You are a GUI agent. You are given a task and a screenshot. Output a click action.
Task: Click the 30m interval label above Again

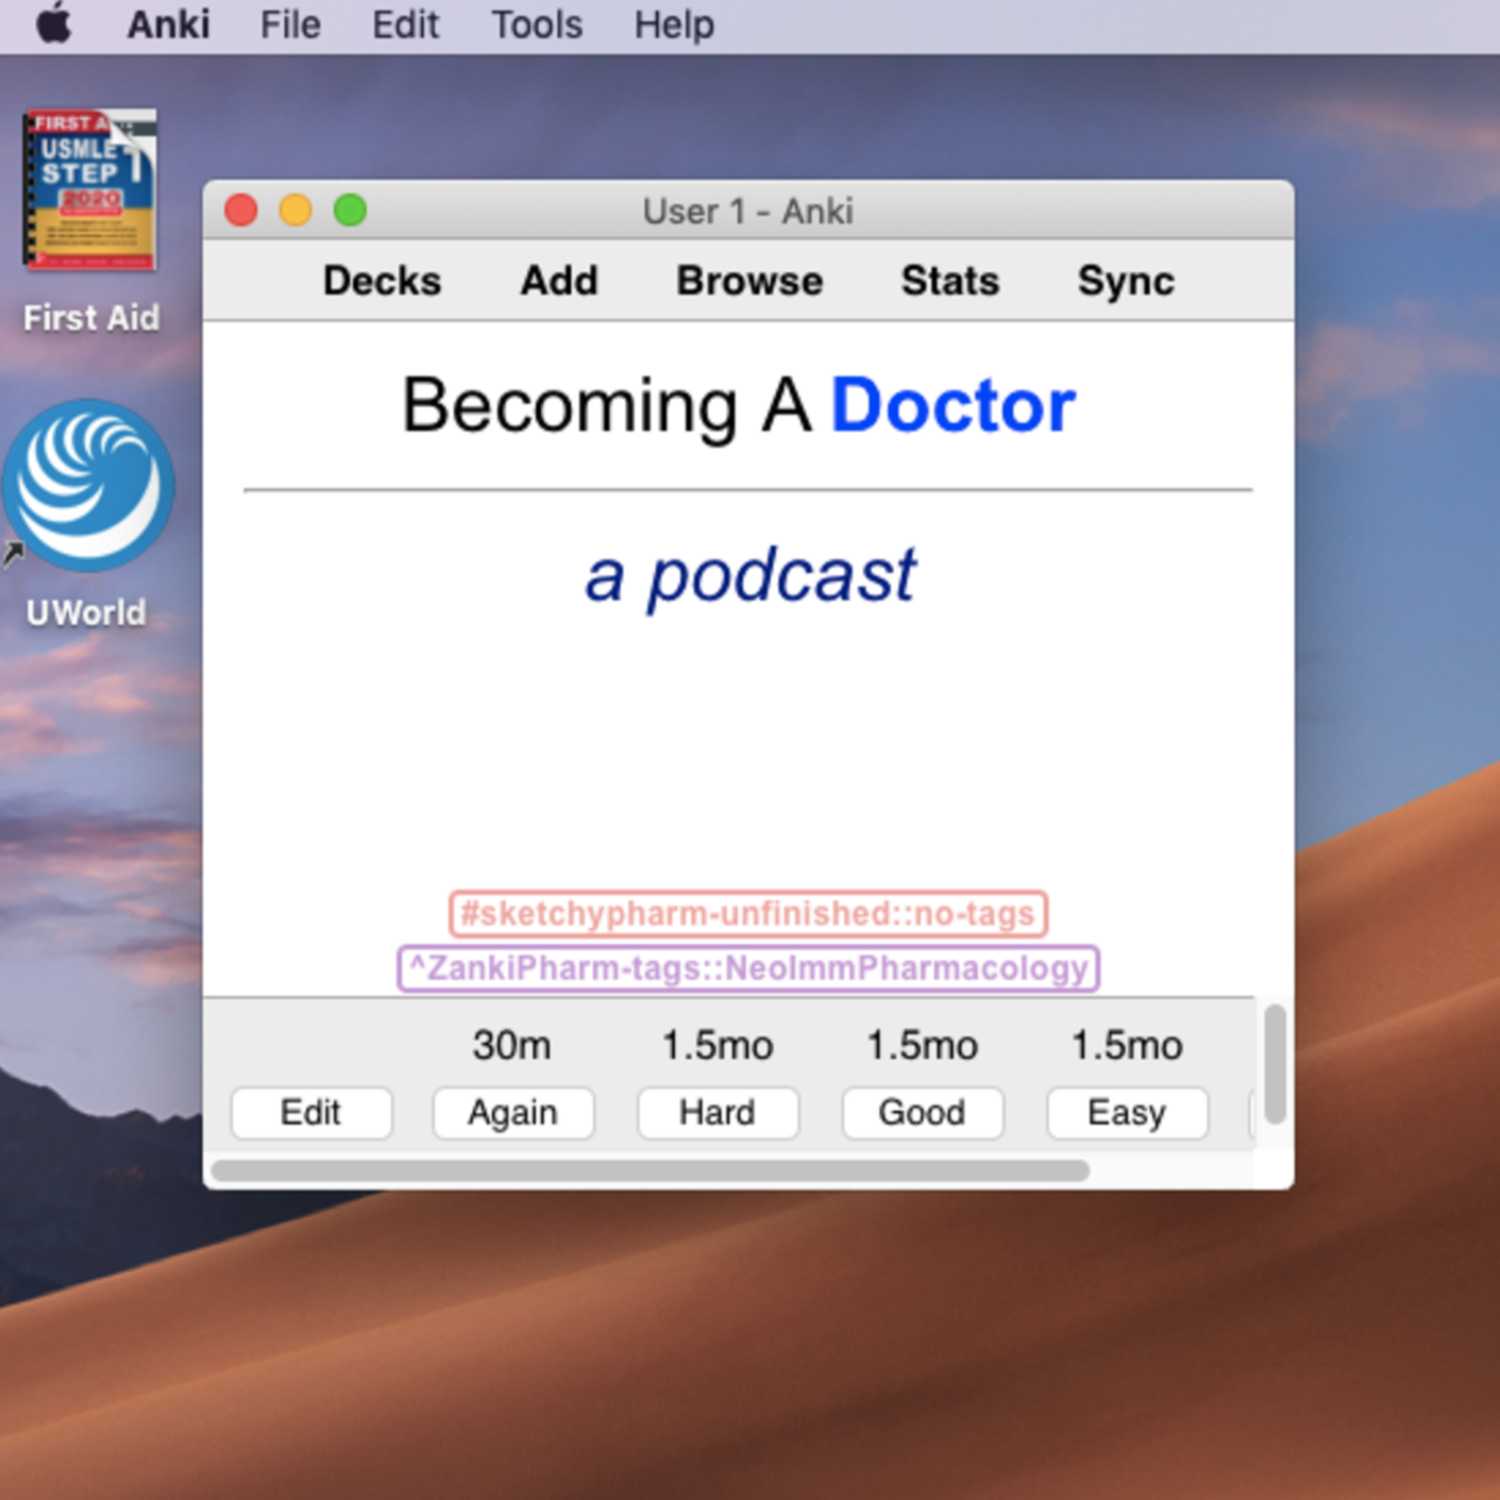click(x=512, y=1045)
